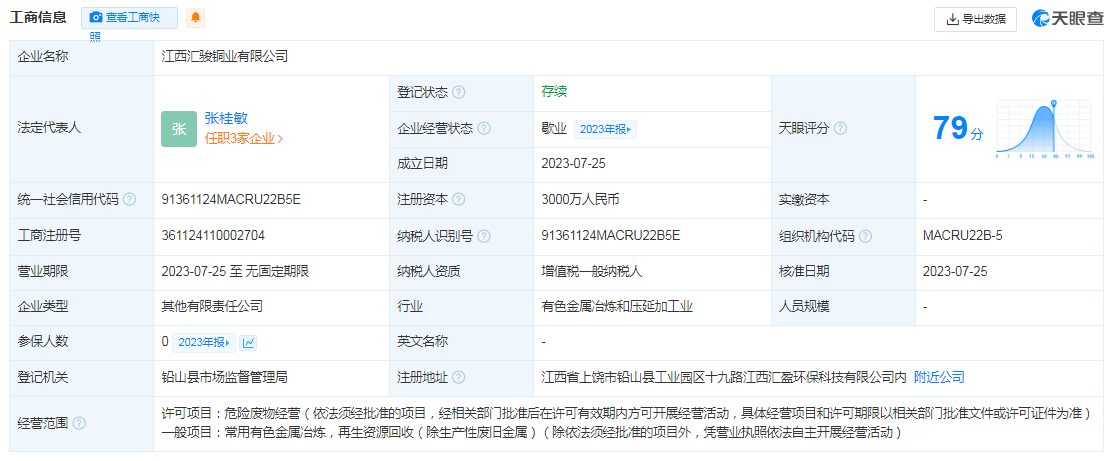Click 3000万人民币 registered capital value
Screen dimensions: 1105x461
pyautogui.click(x=580, y=199)
